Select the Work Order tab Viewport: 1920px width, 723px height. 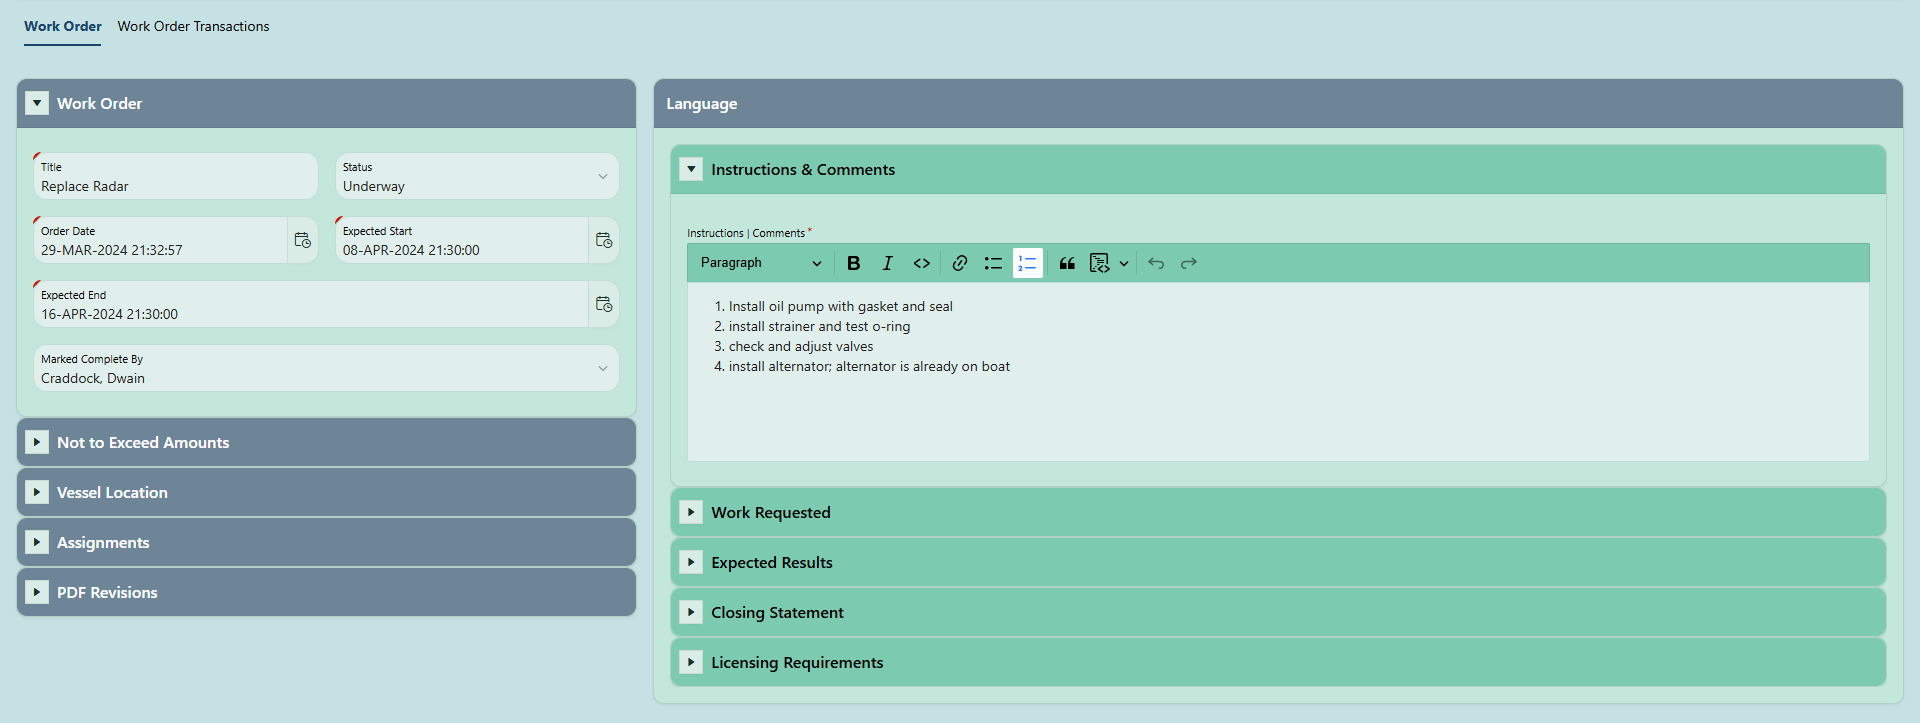tap(62, 26)
